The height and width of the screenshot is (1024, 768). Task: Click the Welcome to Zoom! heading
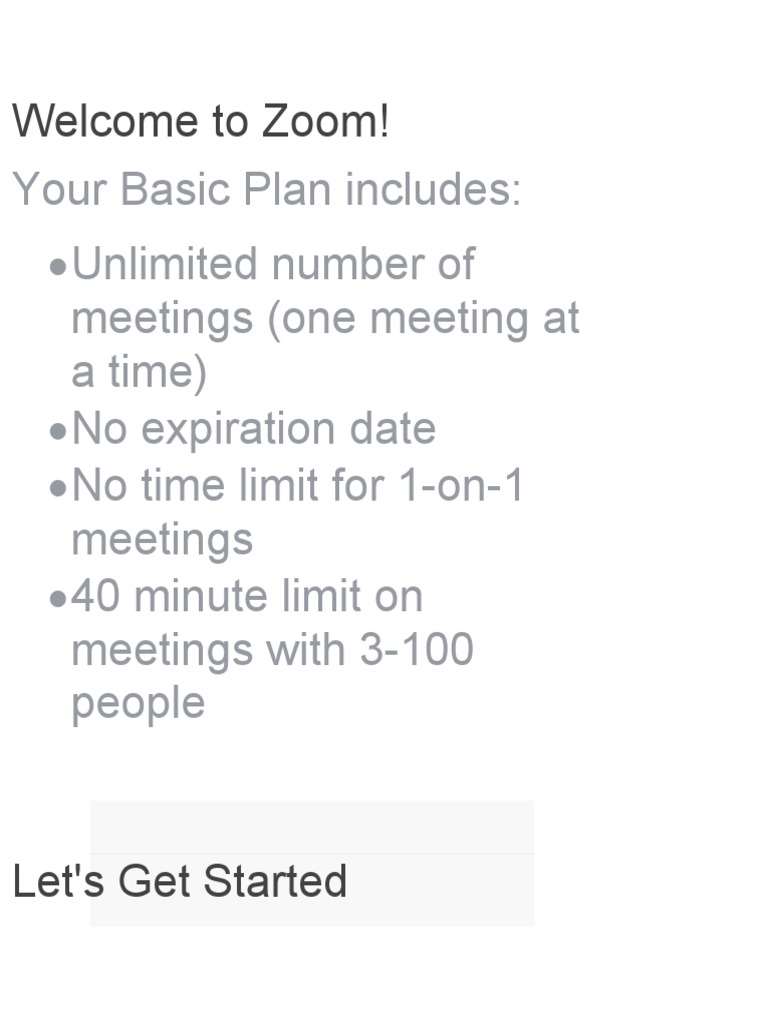click(200, 122)
